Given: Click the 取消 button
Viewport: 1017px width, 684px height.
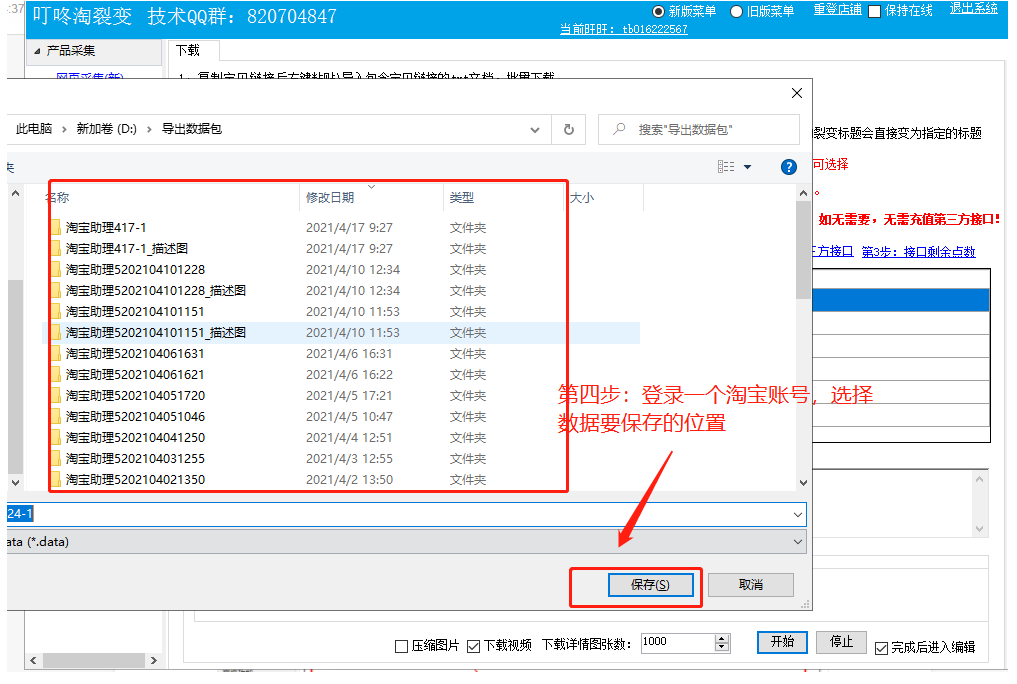Looking at the screenshot, I should tap(751, 585).
